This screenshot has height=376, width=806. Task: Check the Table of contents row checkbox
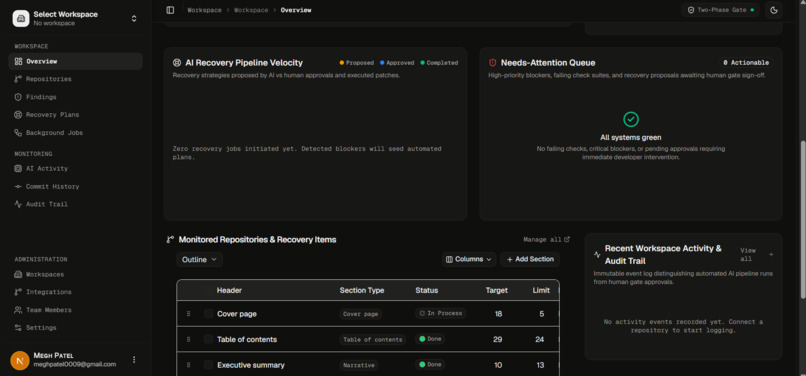(208, 339)
